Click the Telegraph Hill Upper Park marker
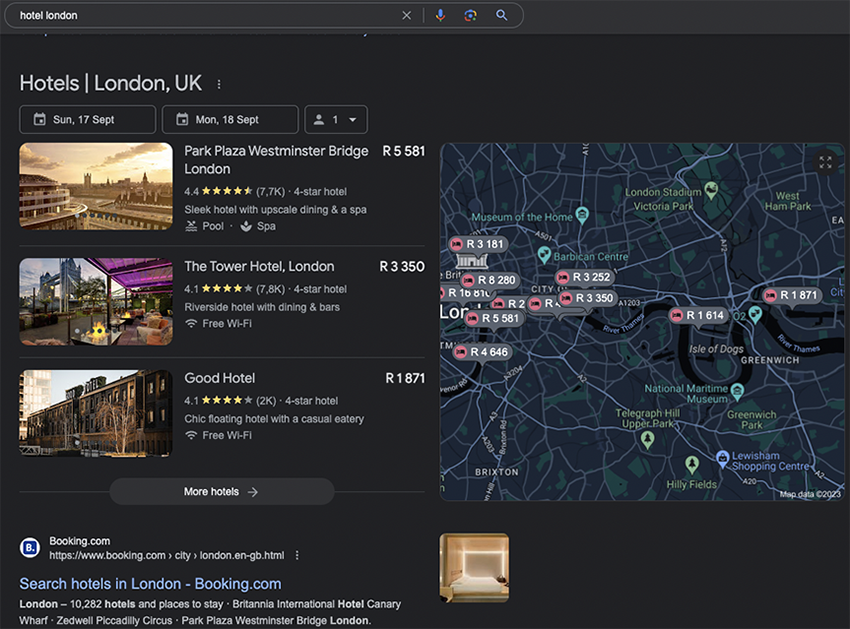This screenshot has height=629, width=850. 647,439
